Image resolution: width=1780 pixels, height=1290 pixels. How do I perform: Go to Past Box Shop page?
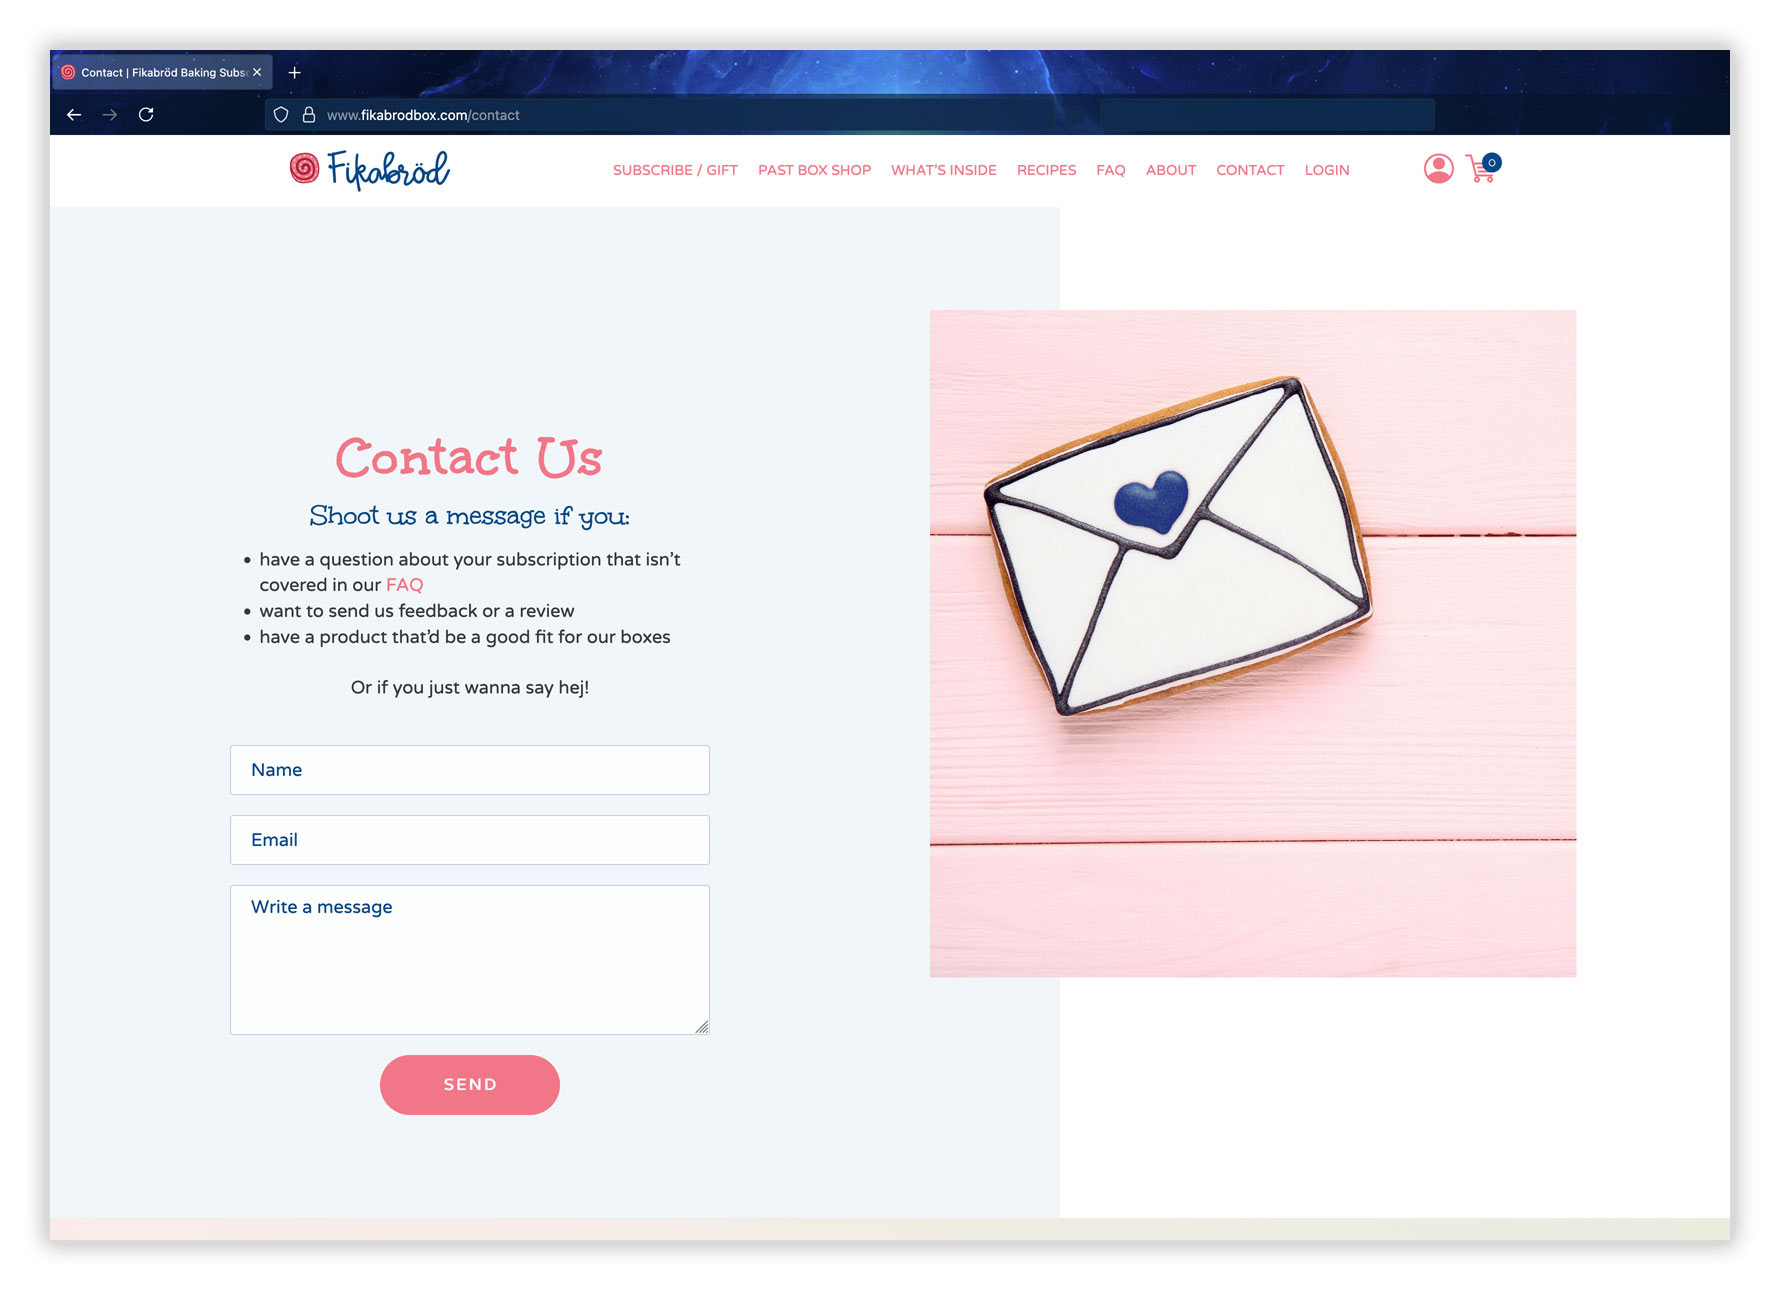(x=814, y=170)
